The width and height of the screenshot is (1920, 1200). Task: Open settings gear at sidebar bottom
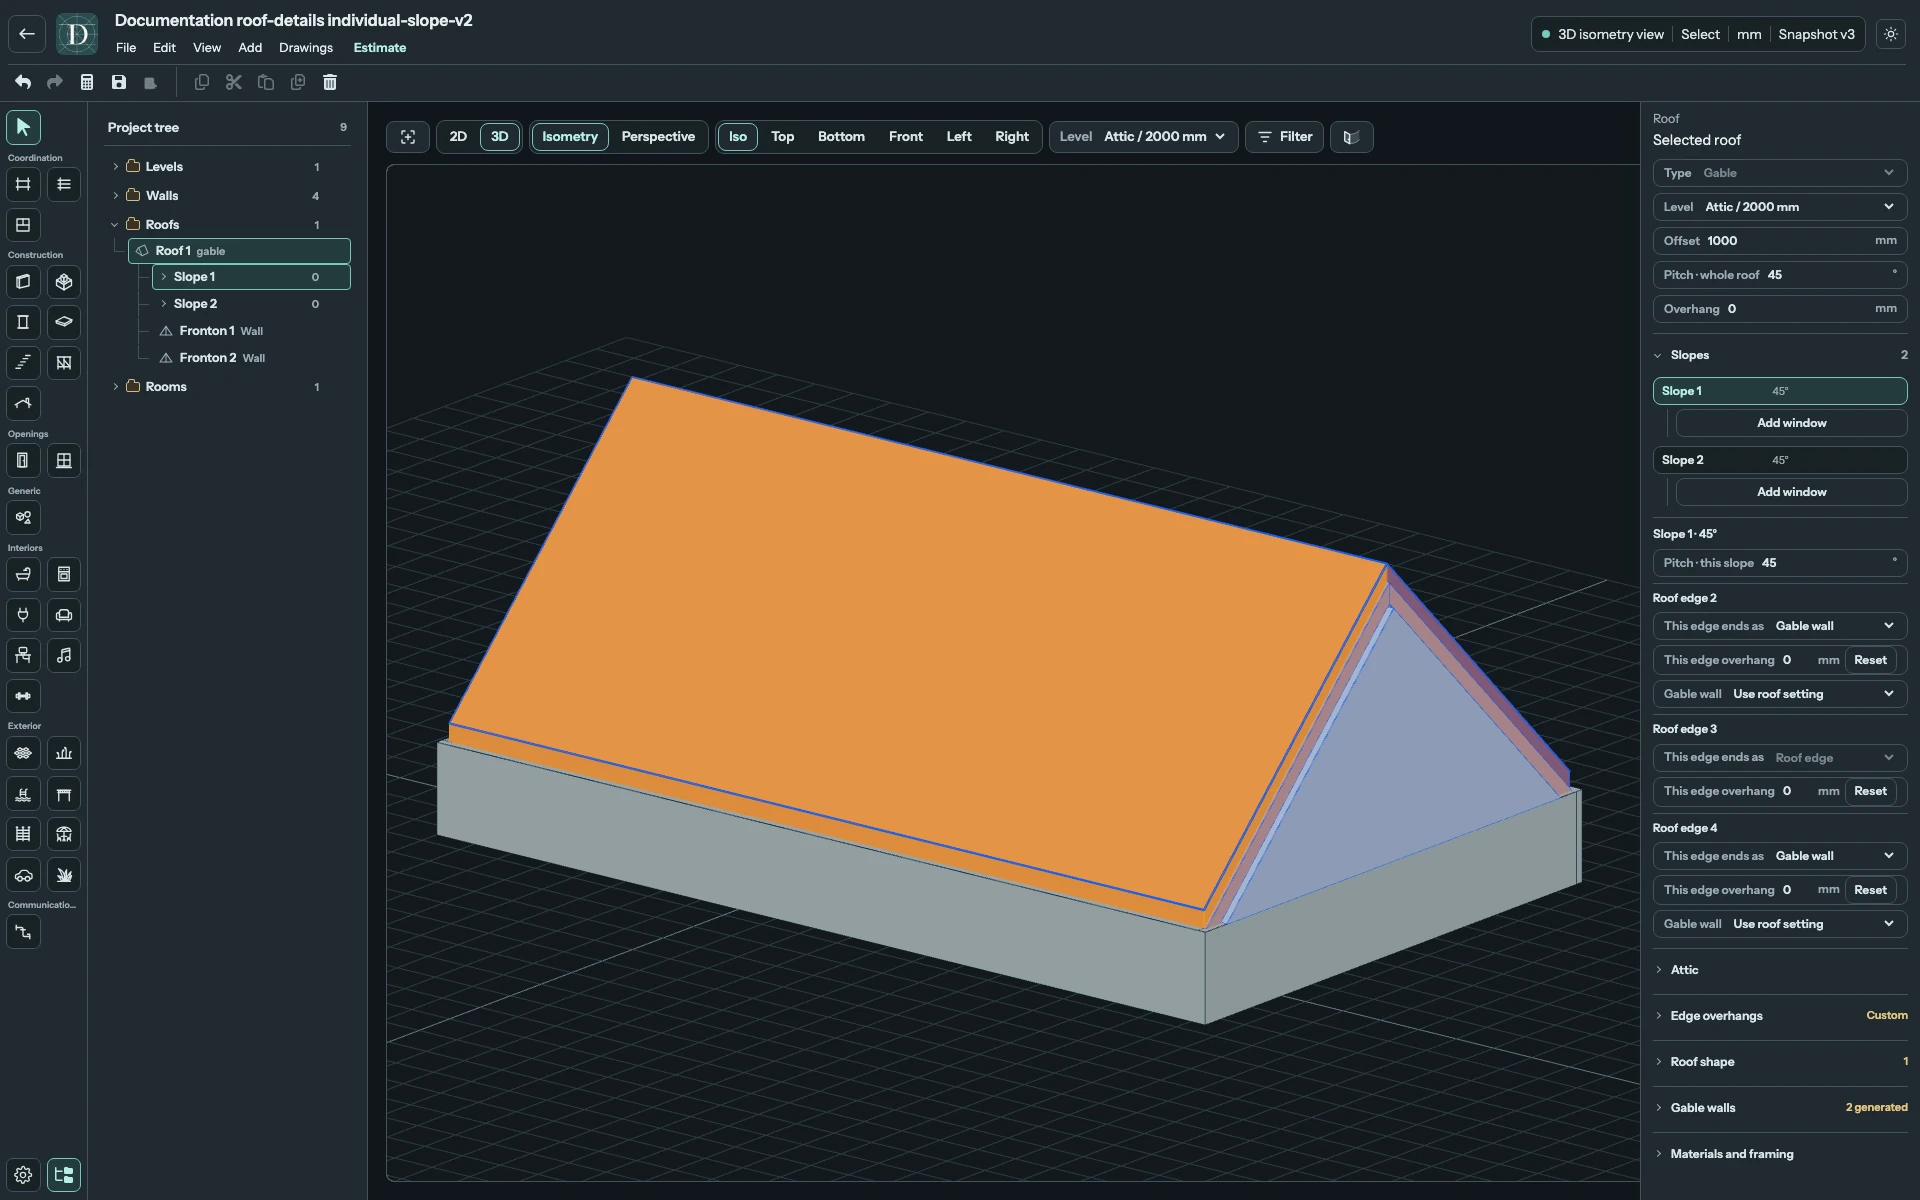coord(23,1175)
